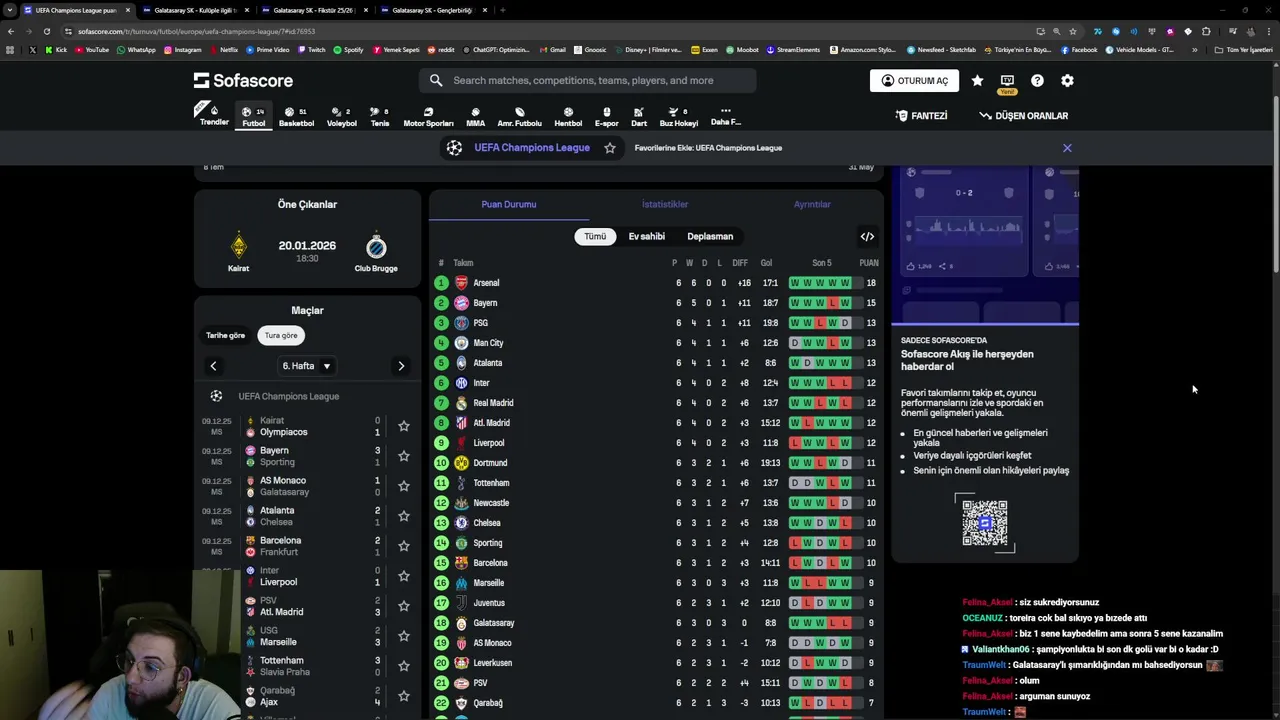Star the AS Monaco vs Galatasaray match
1280x720 pixels.
coord(403,486)
